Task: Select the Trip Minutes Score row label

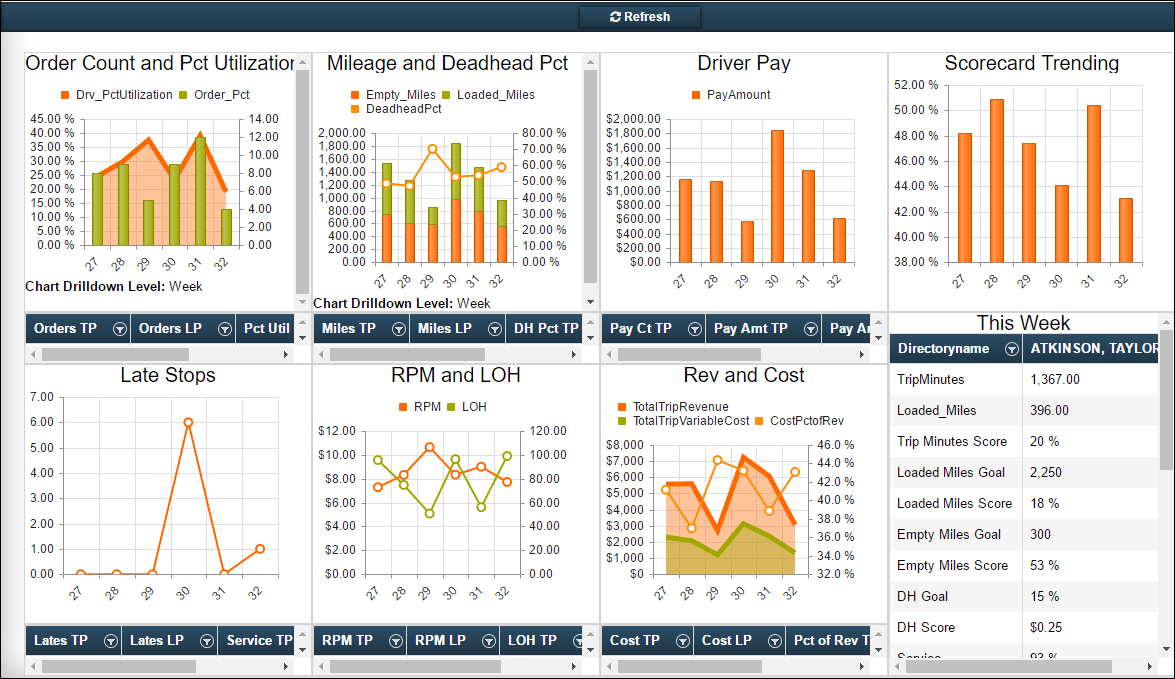Action: [952, 441]
